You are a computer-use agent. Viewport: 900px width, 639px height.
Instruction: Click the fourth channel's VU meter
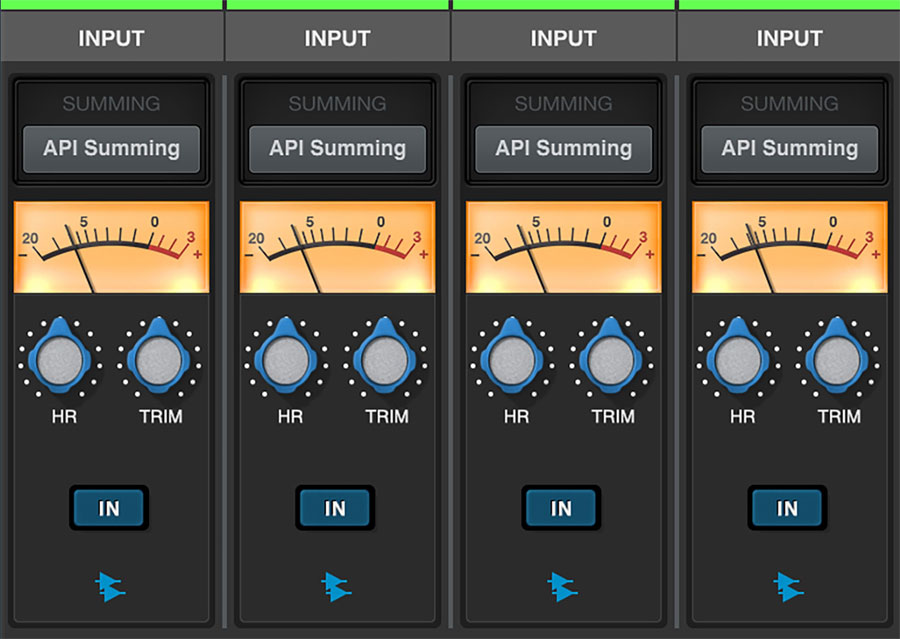790,247
